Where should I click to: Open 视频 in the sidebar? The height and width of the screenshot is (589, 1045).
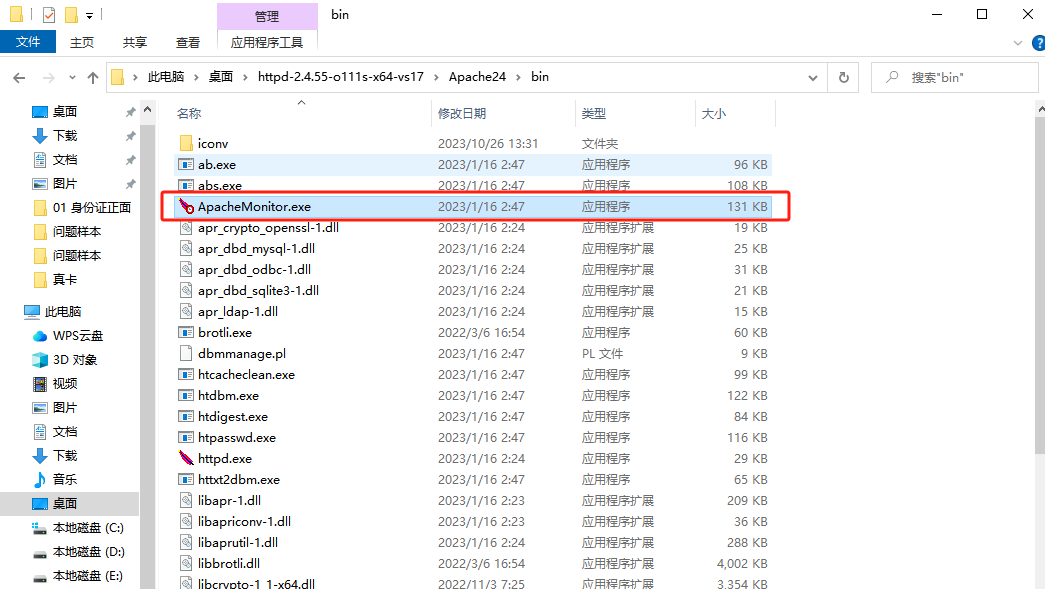[x=65, y=384]
